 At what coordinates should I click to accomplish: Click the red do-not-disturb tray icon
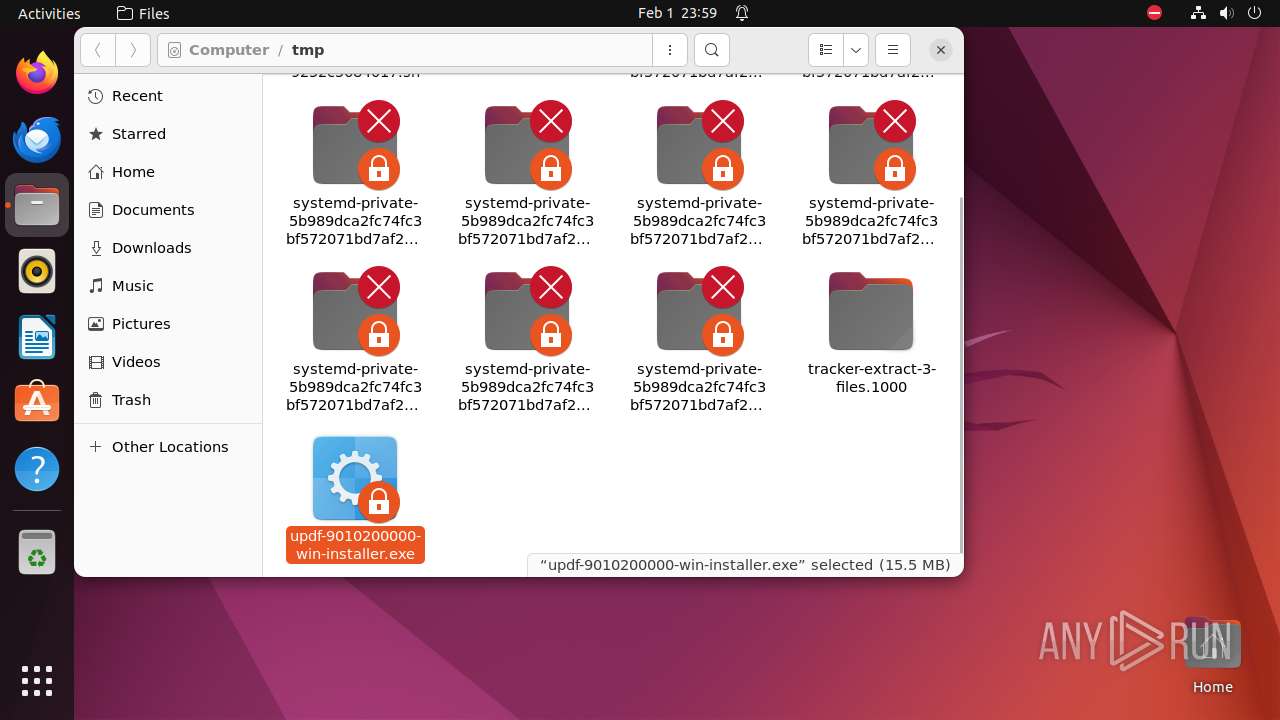click(x=1155, y=13)
